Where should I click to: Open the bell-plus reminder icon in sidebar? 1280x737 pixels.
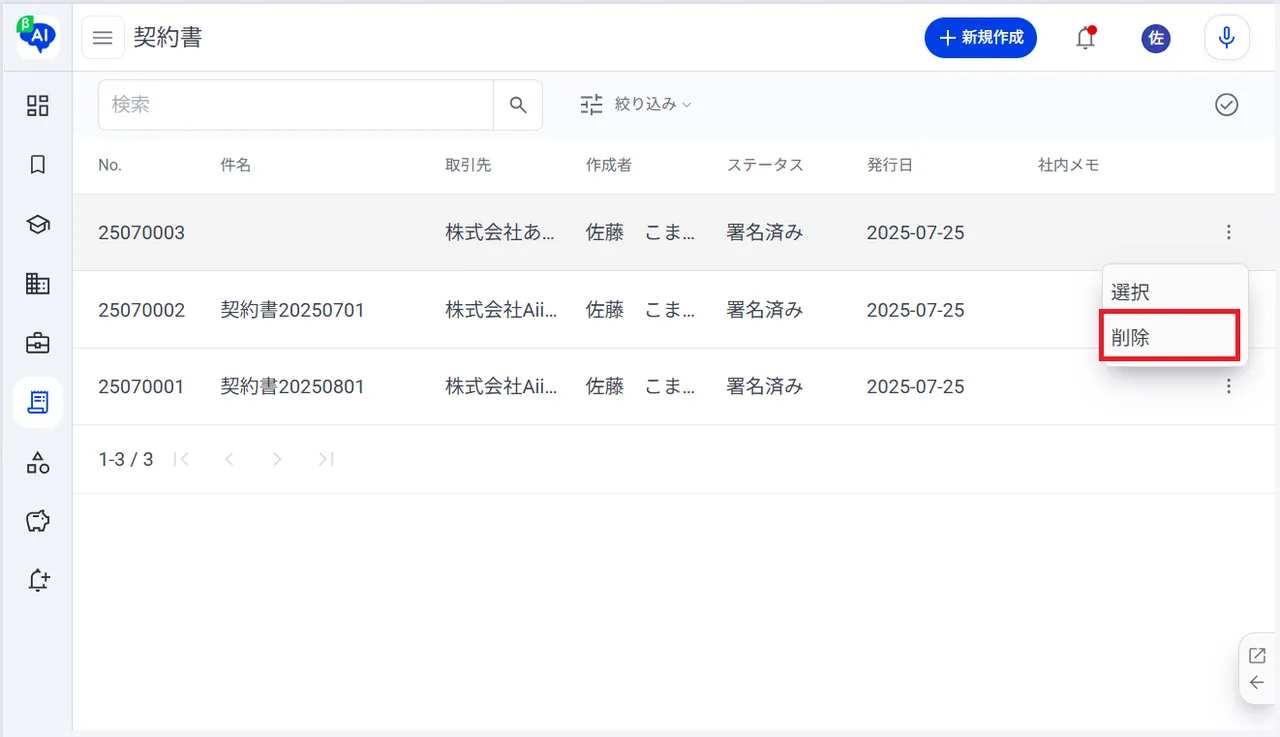pos(38,580)
